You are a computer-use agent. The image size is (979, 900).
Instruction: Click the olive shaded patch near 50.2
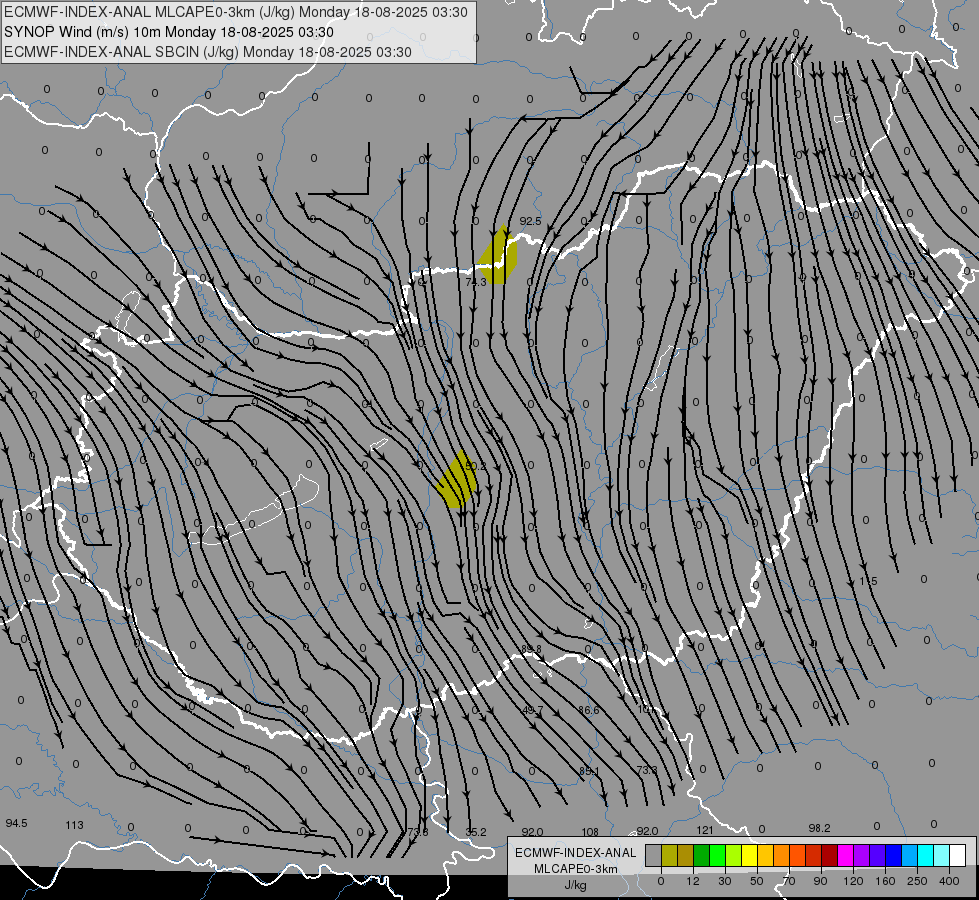457,481
